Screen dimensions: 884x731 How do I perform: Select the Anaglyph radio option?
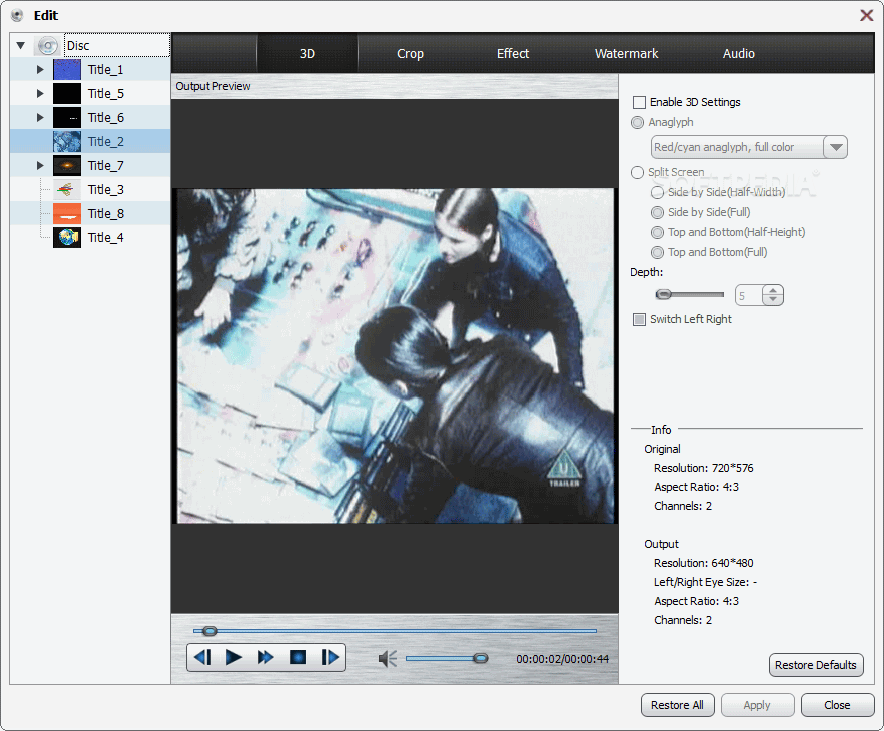638,122
